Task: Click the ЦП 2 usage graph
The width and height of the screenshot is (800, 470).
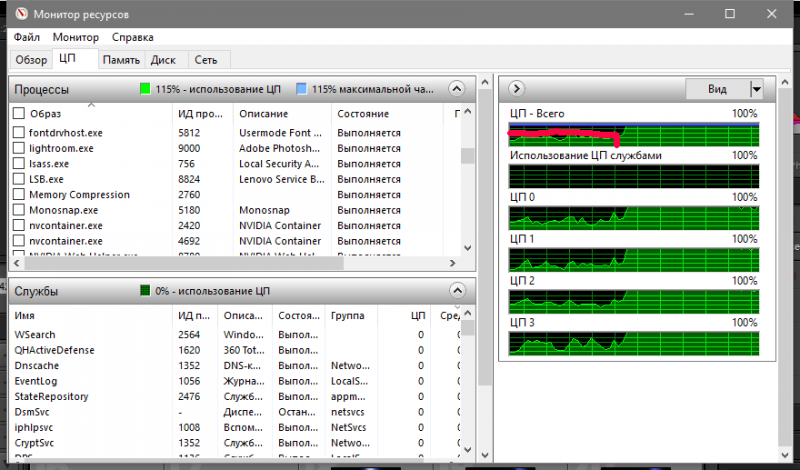Action: point(634,302)
